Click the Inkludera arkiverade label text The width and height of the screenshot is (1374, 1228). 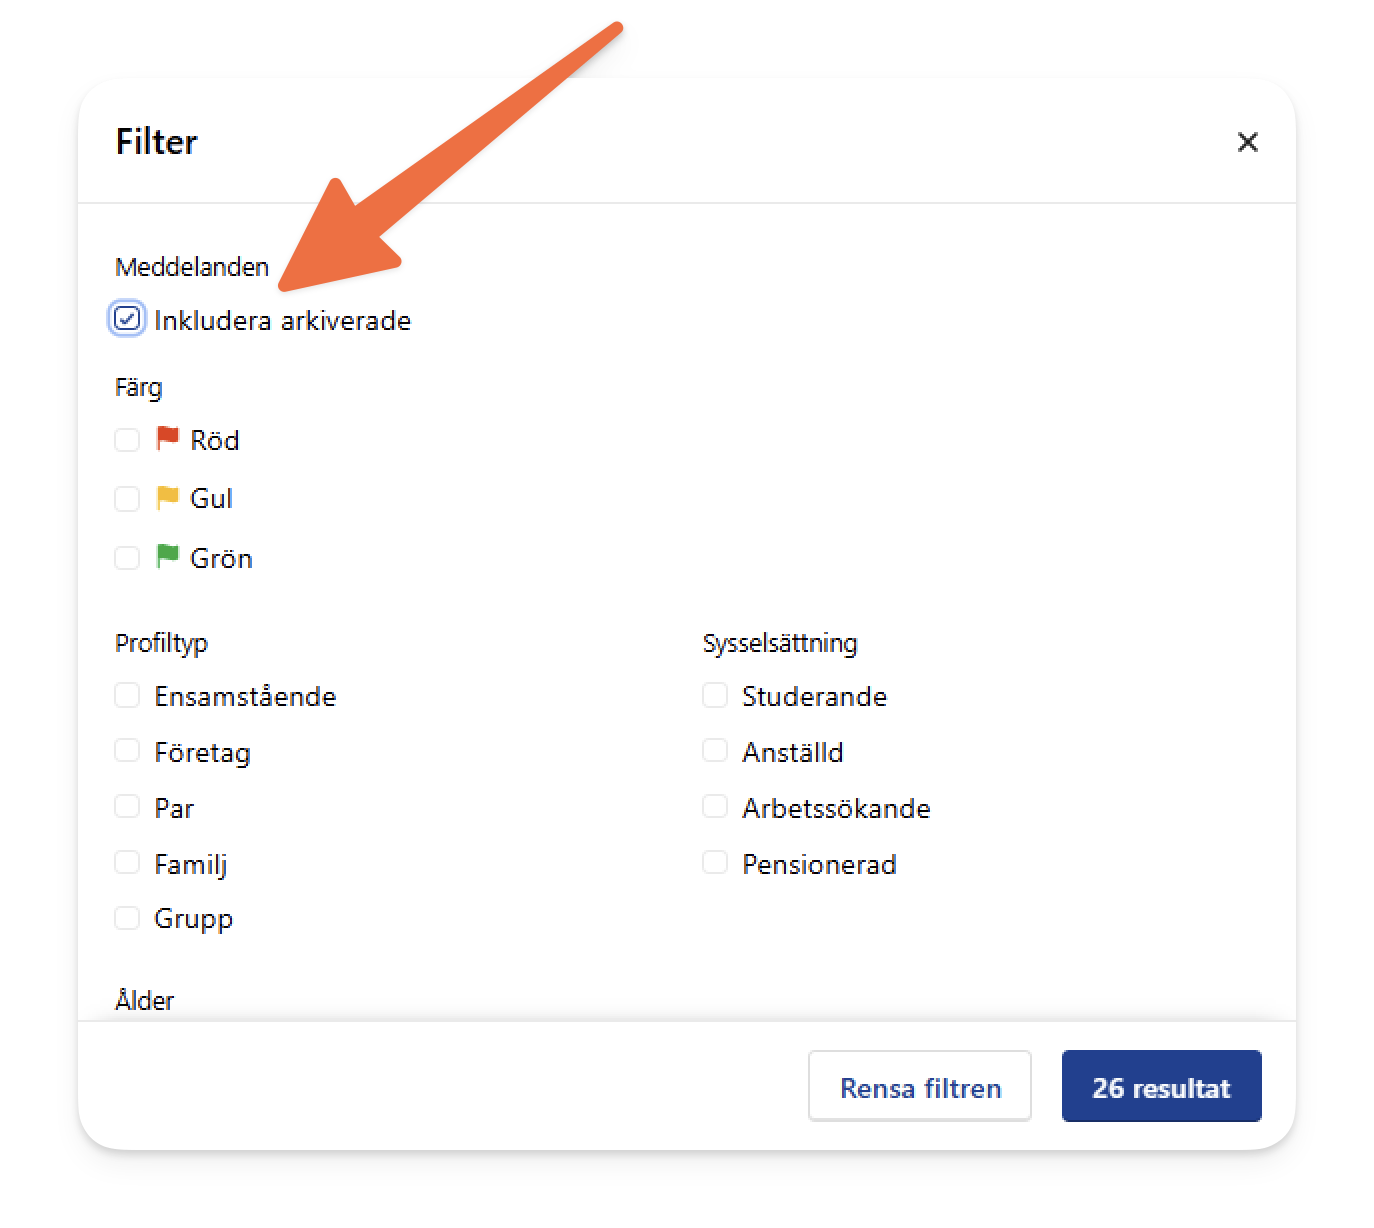[x=283, y=321]
